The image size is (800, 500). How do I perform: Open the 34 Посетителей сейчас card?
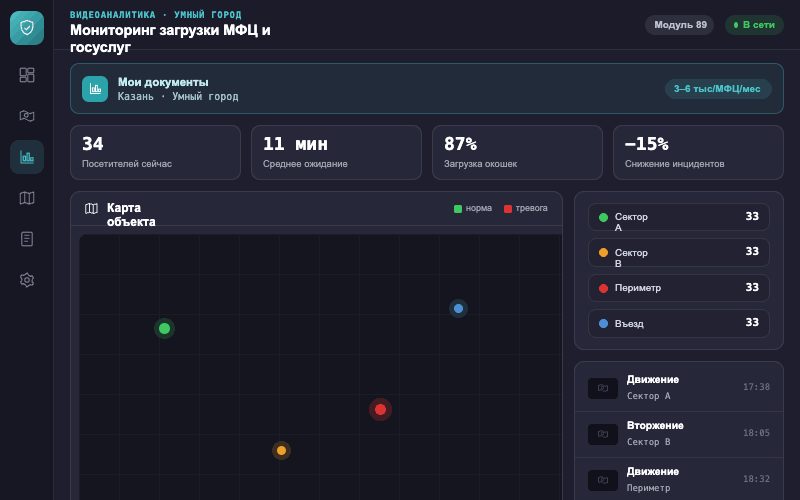155,153
